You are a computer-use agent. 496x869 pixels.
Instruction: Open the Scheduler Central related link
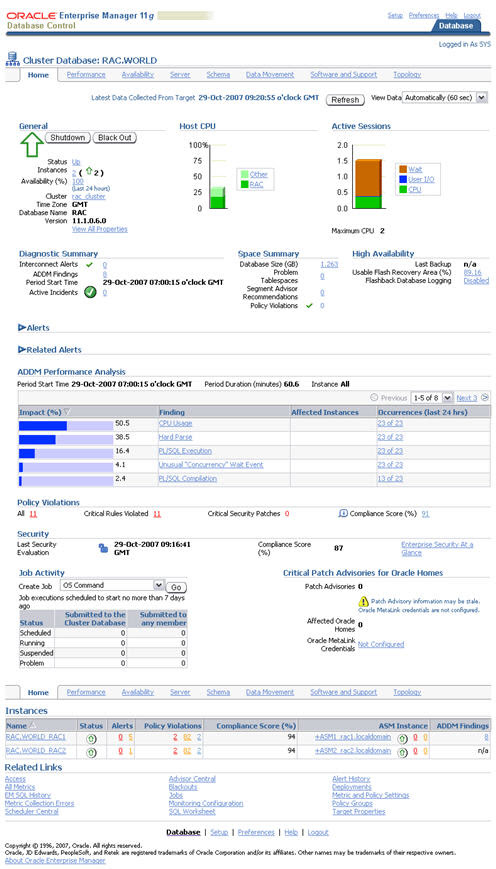pos(32,811)
